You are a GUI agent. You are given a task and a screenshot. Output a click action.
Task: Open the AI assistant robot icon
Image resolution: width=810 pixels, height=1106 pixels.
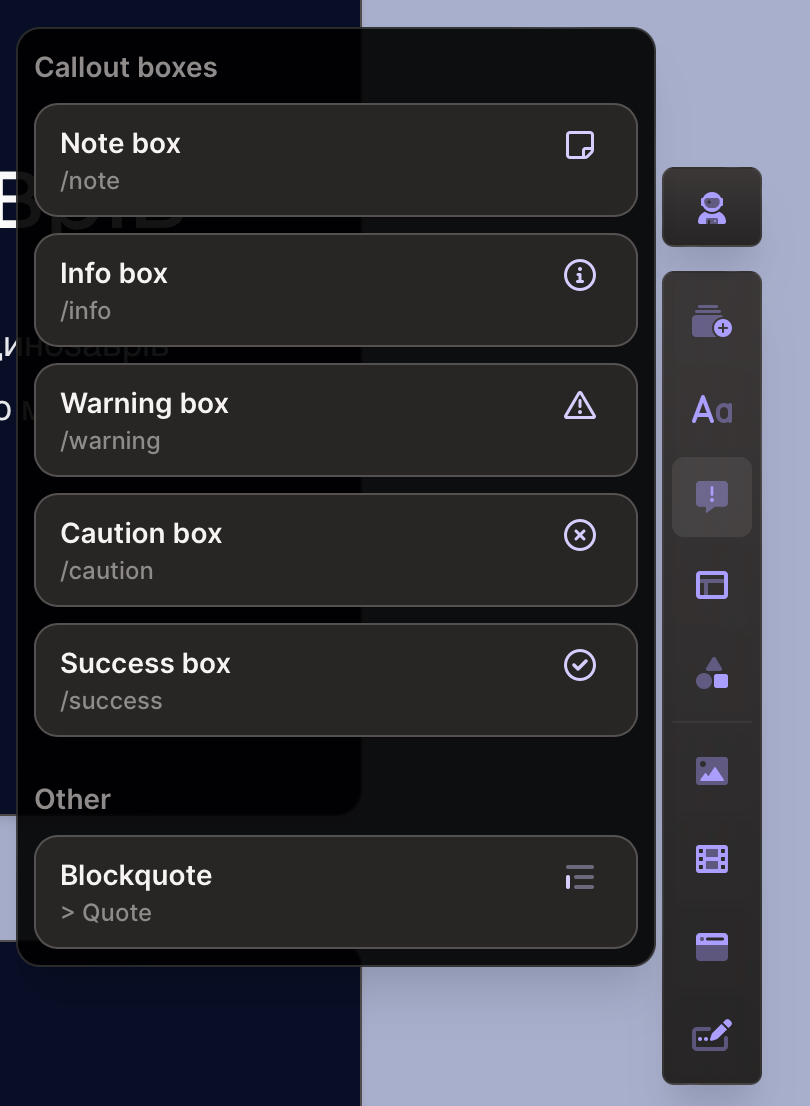click(711, 207)
